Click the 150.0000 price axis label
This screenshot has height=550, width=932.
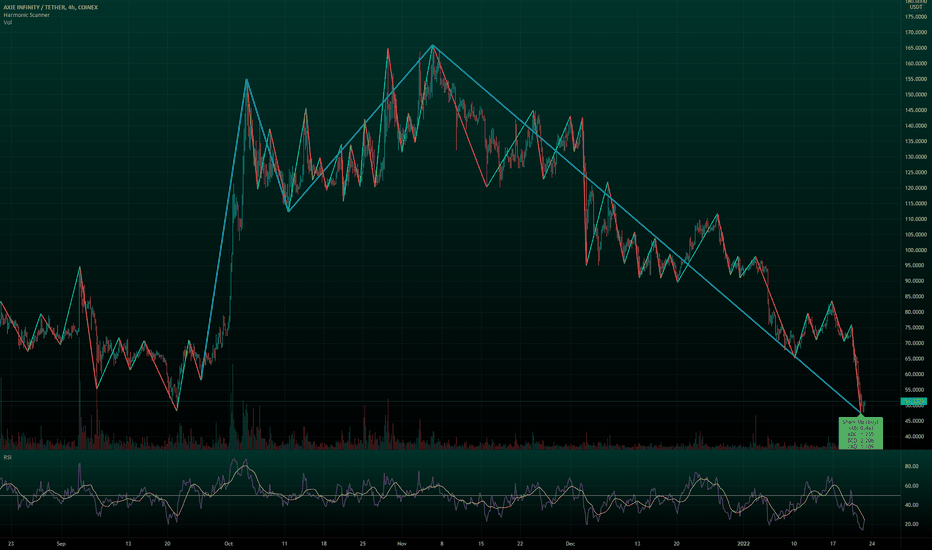[915, 95]
